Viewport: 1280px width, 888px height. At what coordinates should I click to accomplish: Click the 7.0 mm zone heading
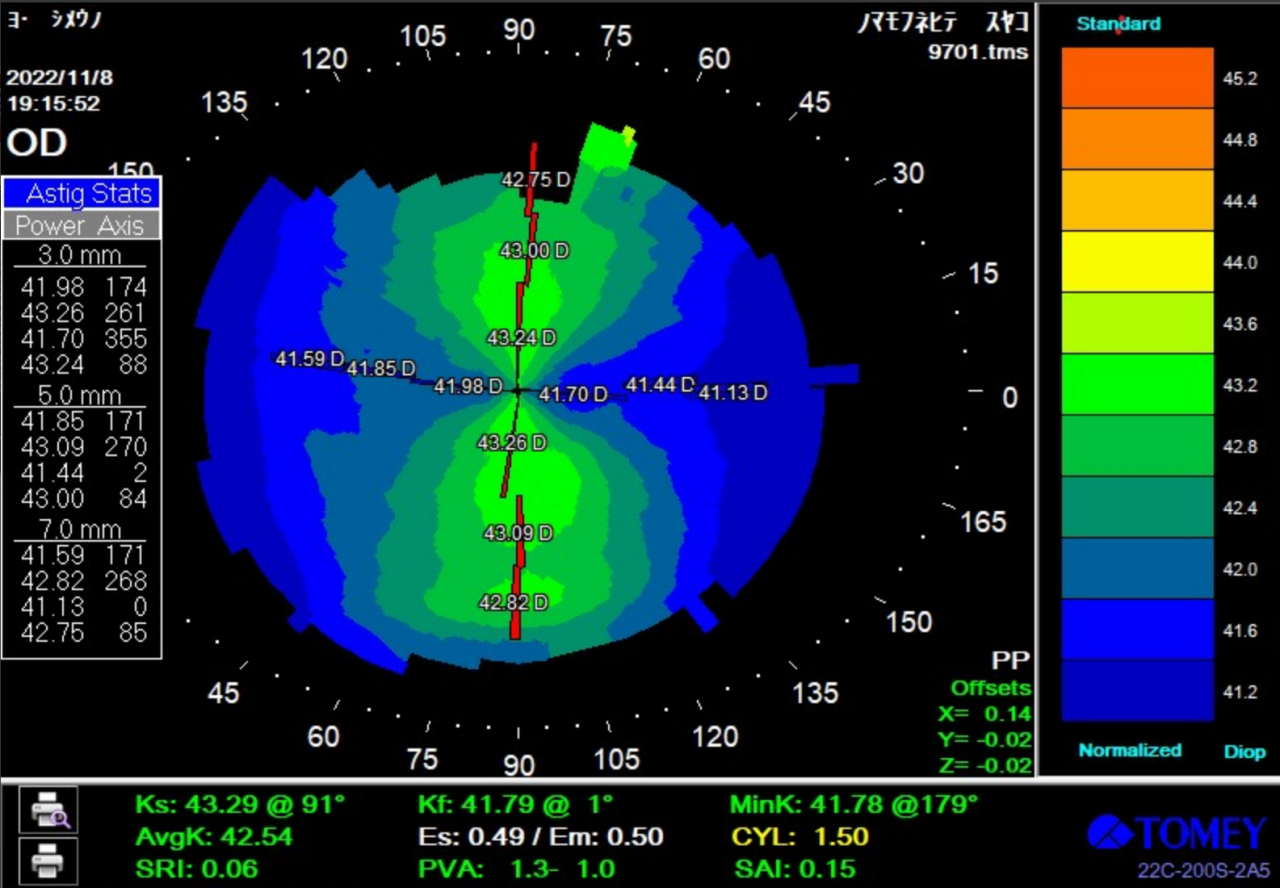click(80, 529)
